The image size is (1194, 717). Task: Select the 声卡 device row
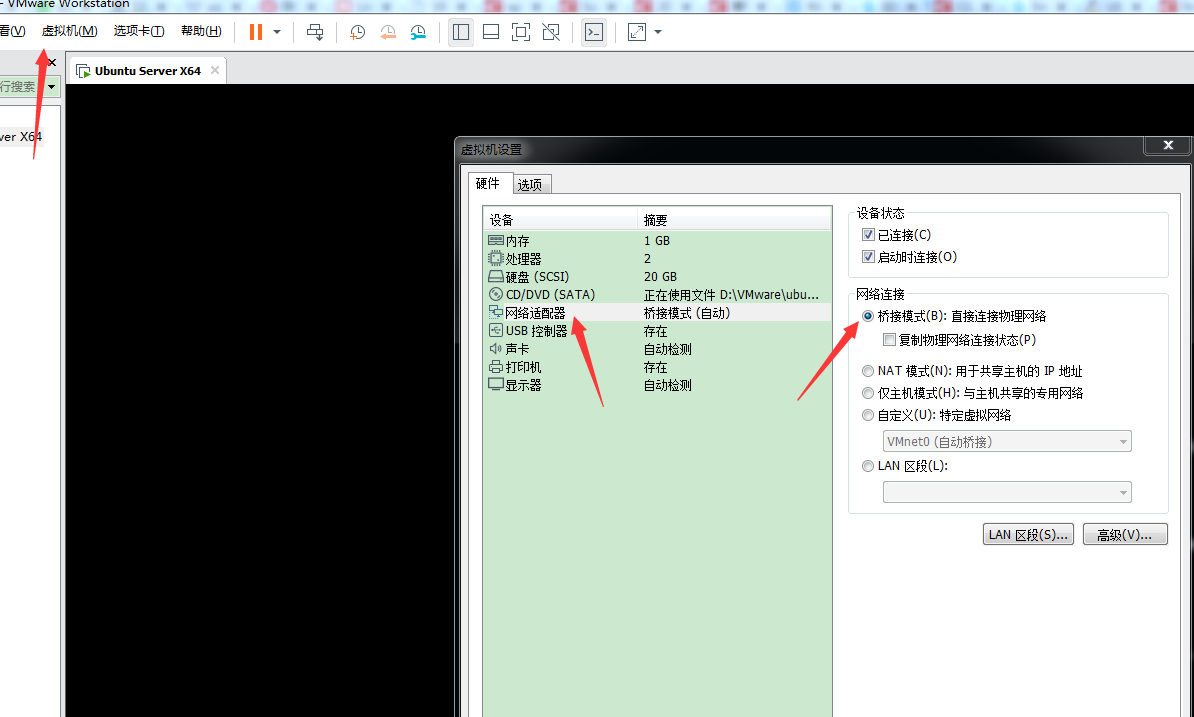pos(657,349)
